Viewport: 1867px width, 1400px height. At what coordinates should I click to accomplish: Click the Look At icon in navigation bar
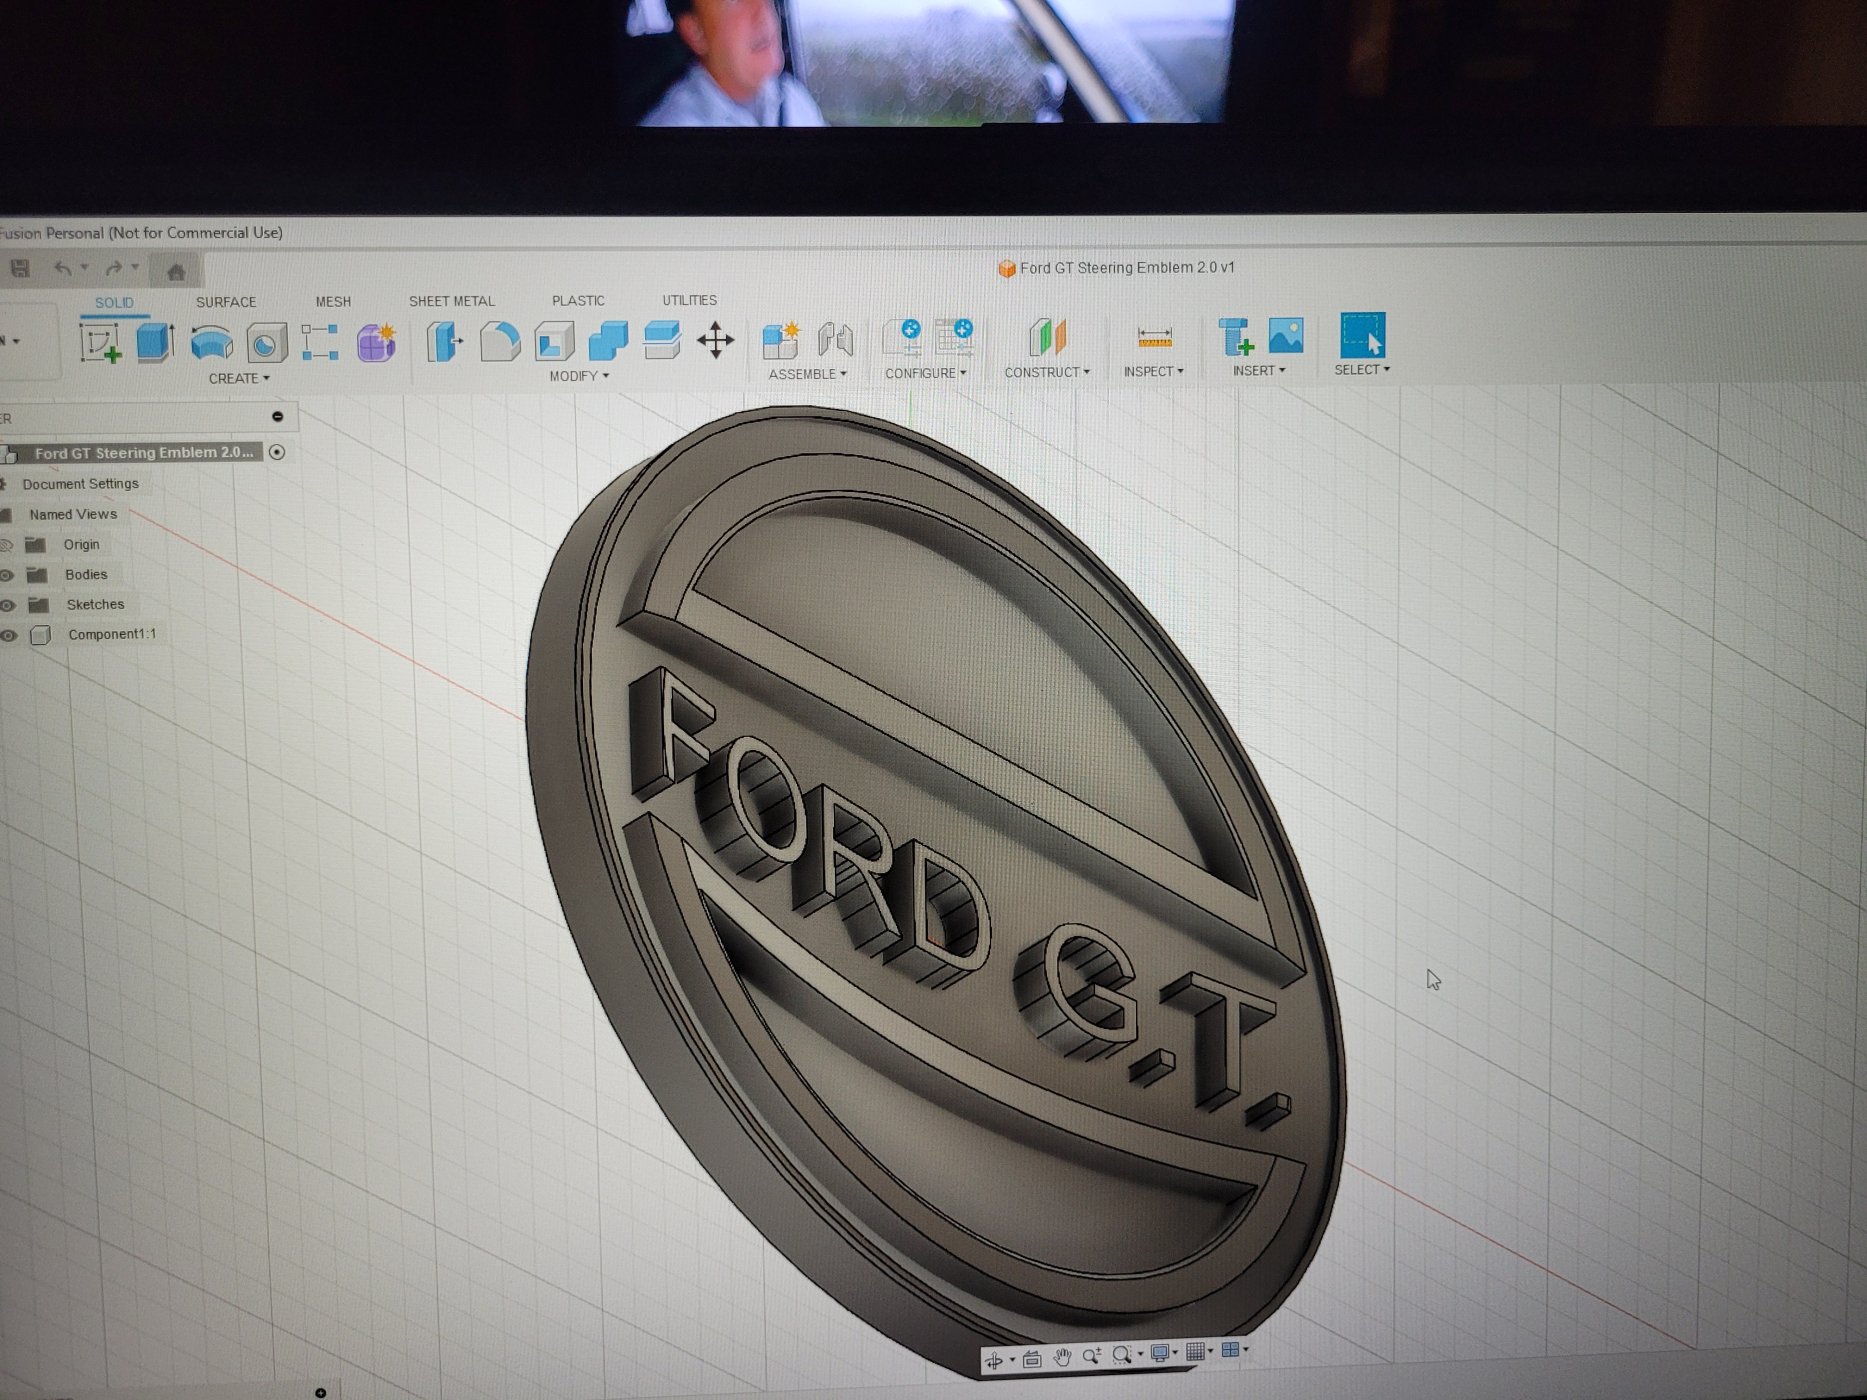1032,1359
